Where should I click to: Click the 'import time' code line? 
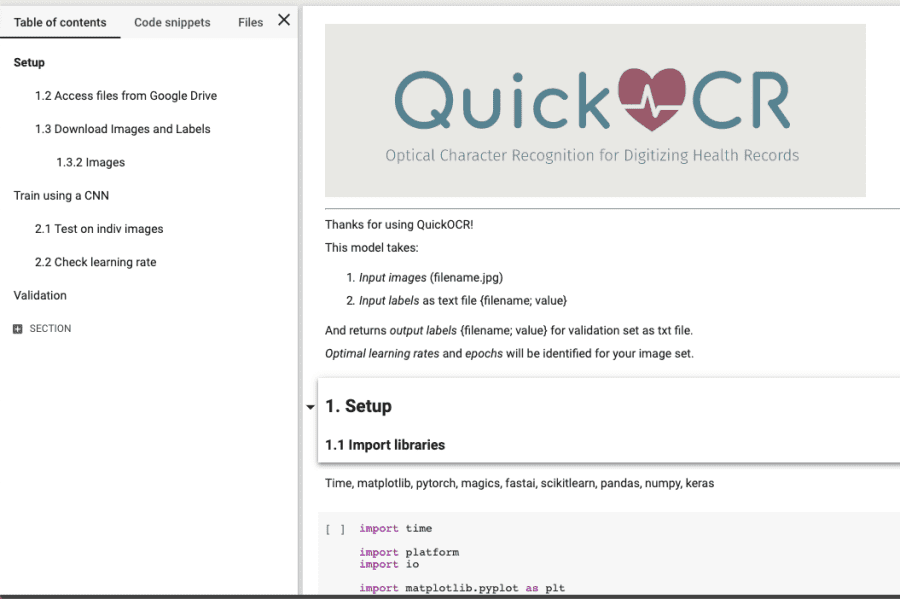(395, 528)
